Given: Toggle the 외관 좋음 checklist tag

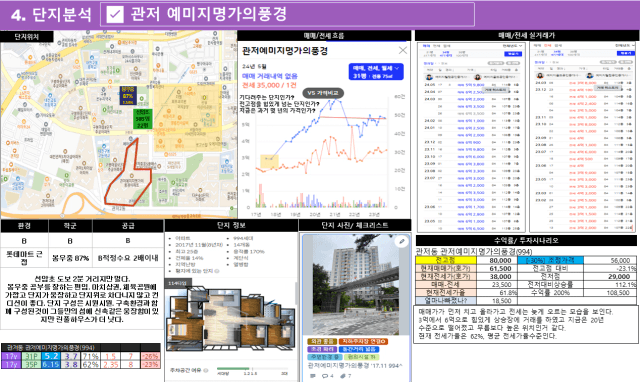Looking at the screenshot, I should tap(322, 341).
